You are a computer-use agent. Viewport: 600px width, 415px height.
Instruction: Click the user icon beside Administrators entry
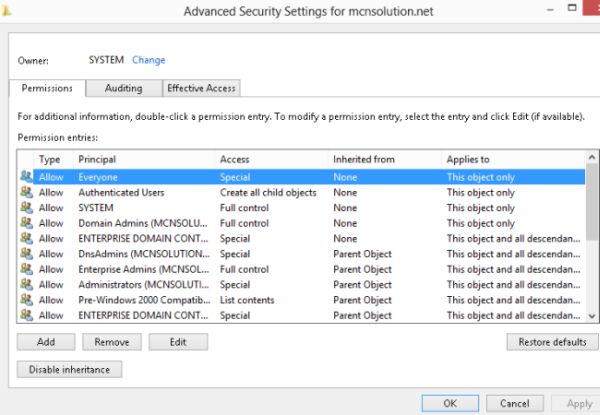click(26, 284)
